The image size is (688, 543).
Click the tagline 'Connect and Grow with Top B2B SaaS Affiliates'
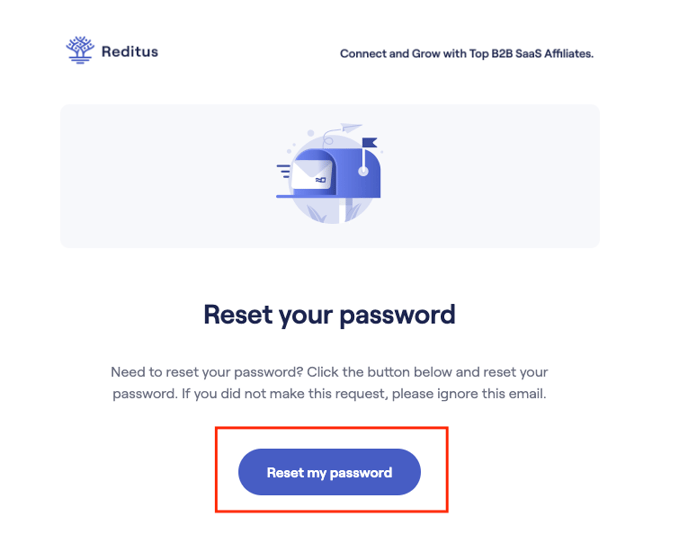point(466,54)
